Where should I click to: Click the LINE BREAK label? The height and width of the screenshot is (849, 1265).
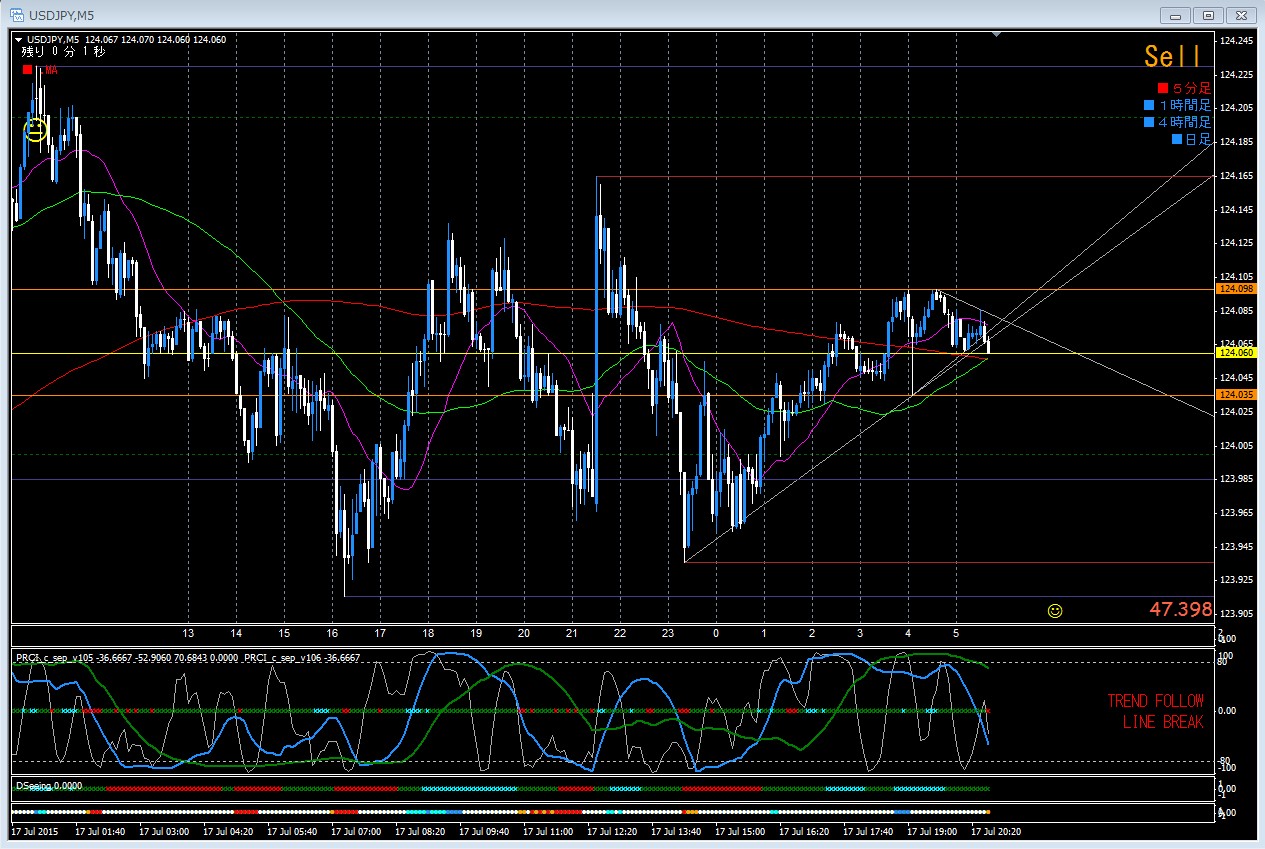pos(1163,722)
